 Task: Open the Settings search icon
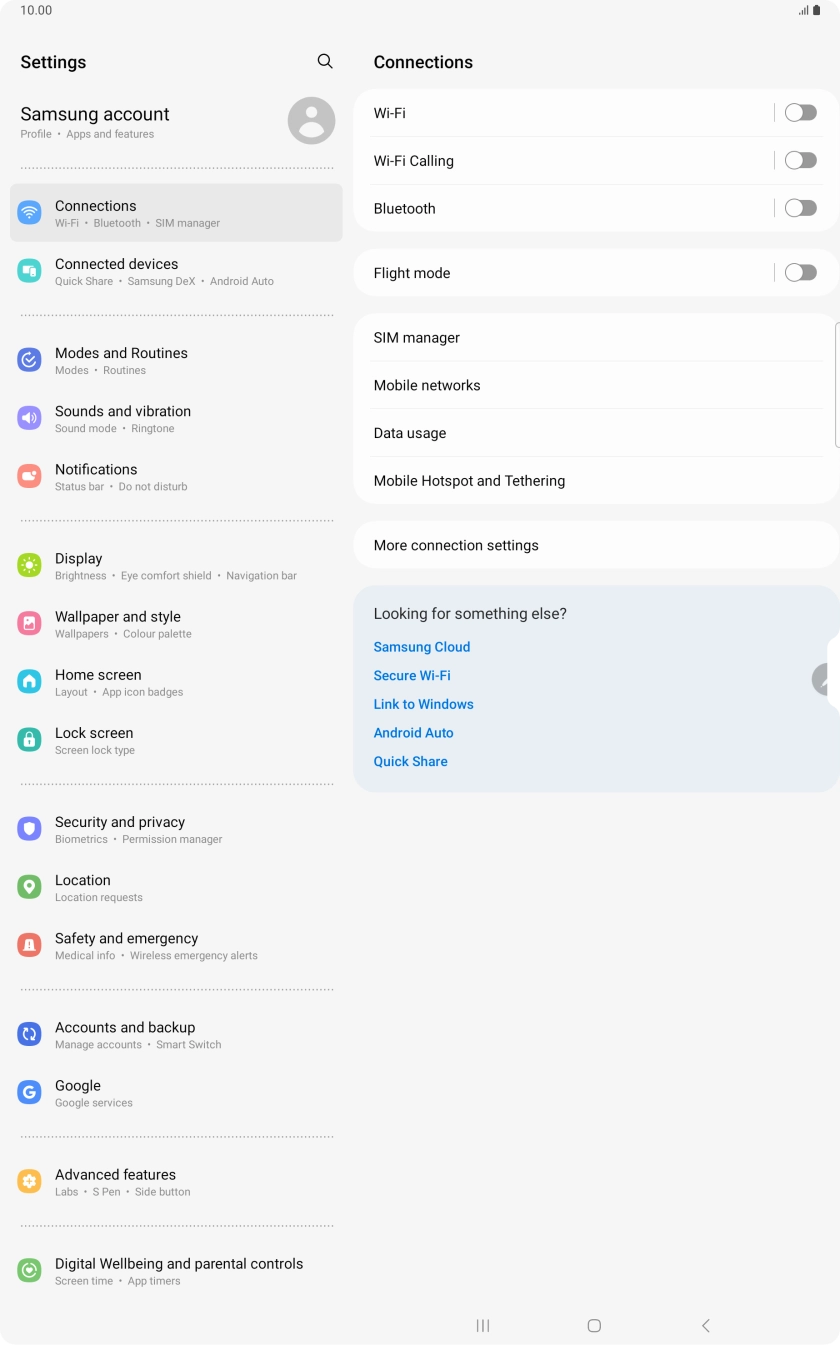tap(325, 61)
